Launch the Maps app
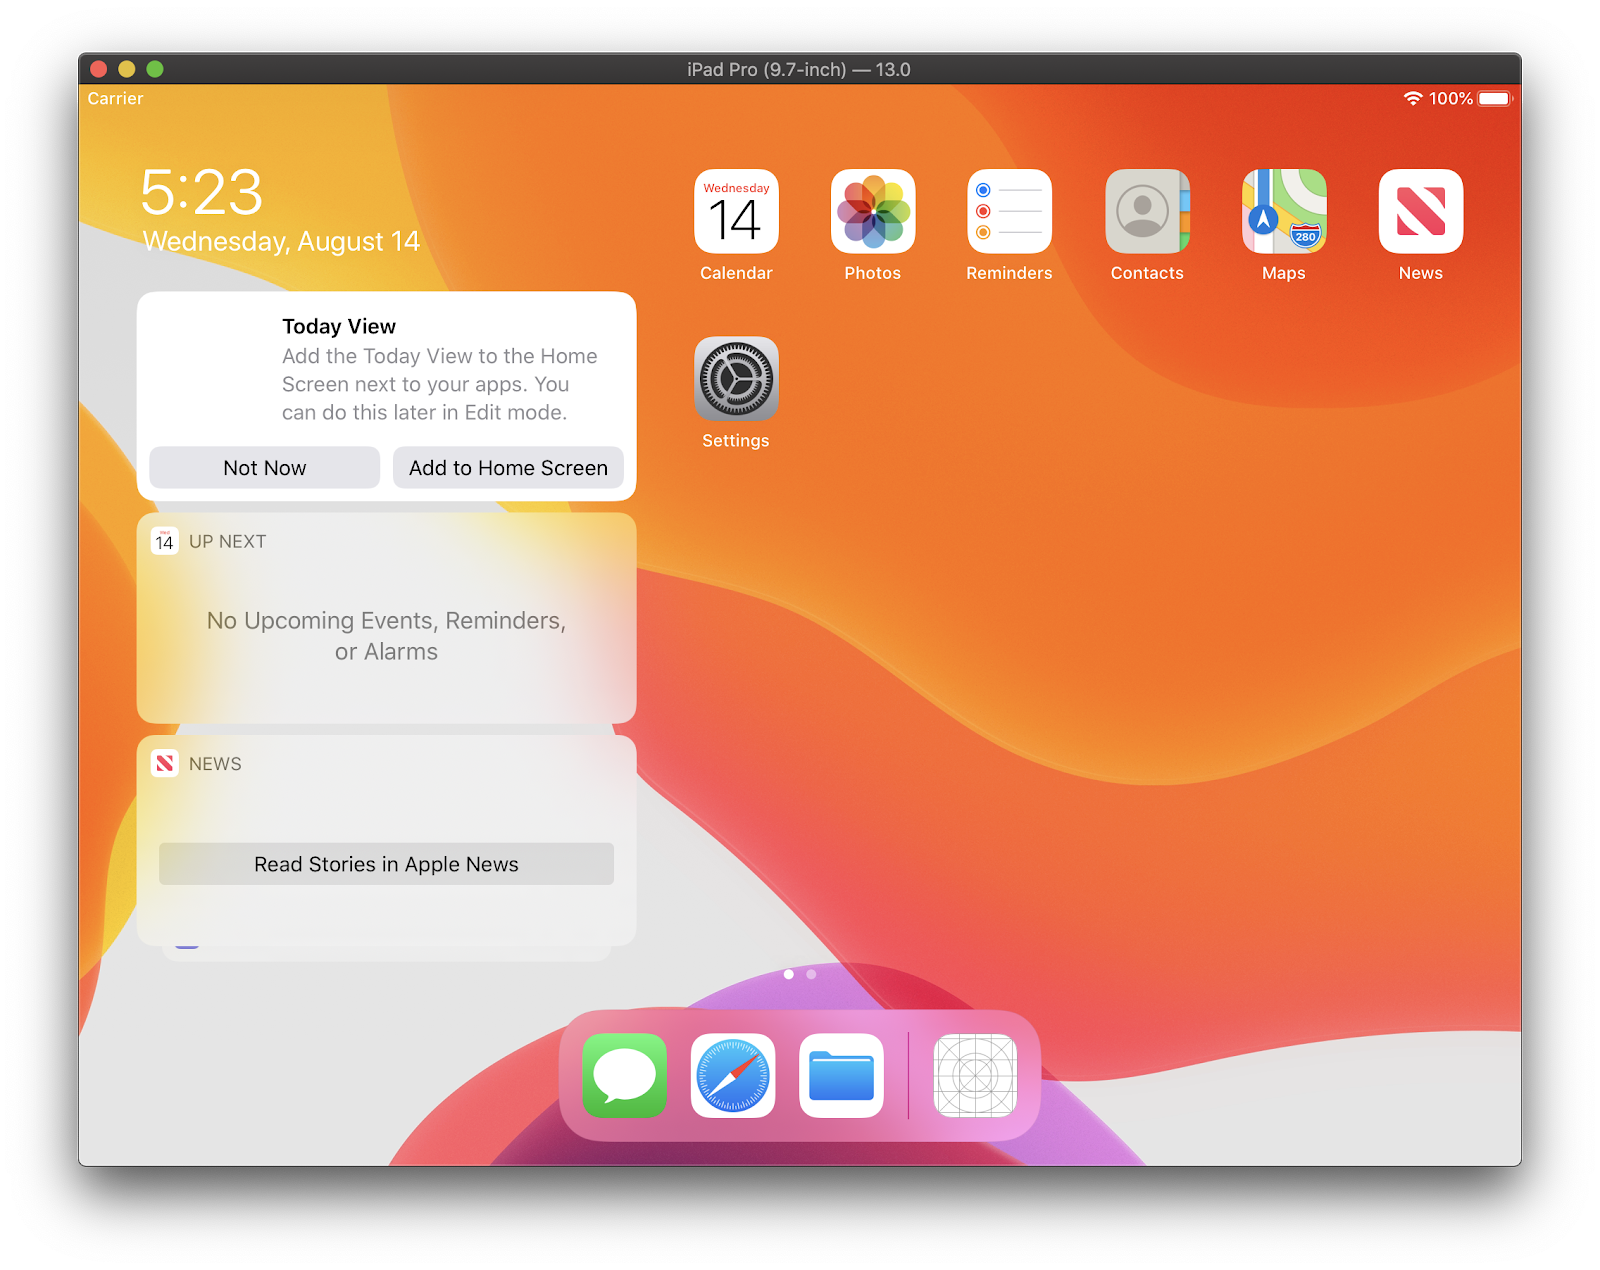This screenshot has width=1600, height=1270. pos(1284,211)
